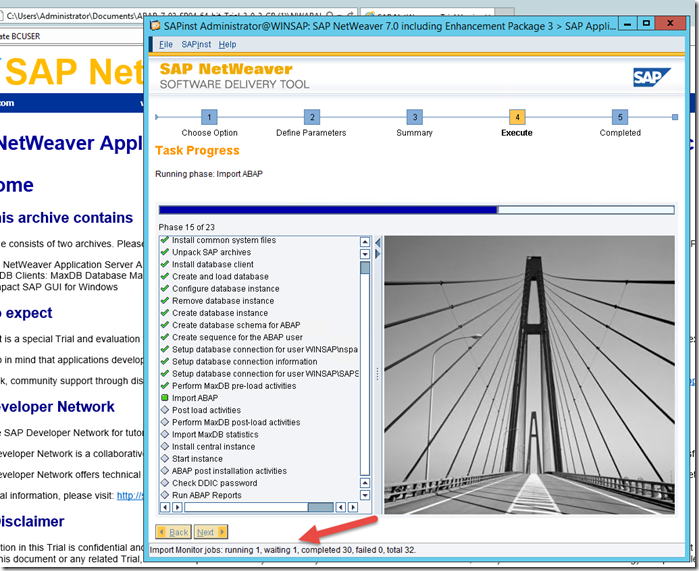Collapse the task list pane with left arrow
This screenshot has height=571, width=699.
378,243
